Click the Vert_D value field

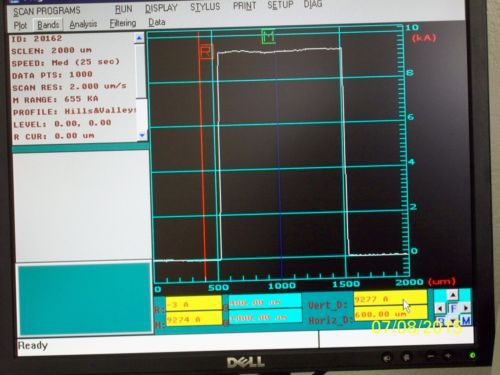[390, 299]
